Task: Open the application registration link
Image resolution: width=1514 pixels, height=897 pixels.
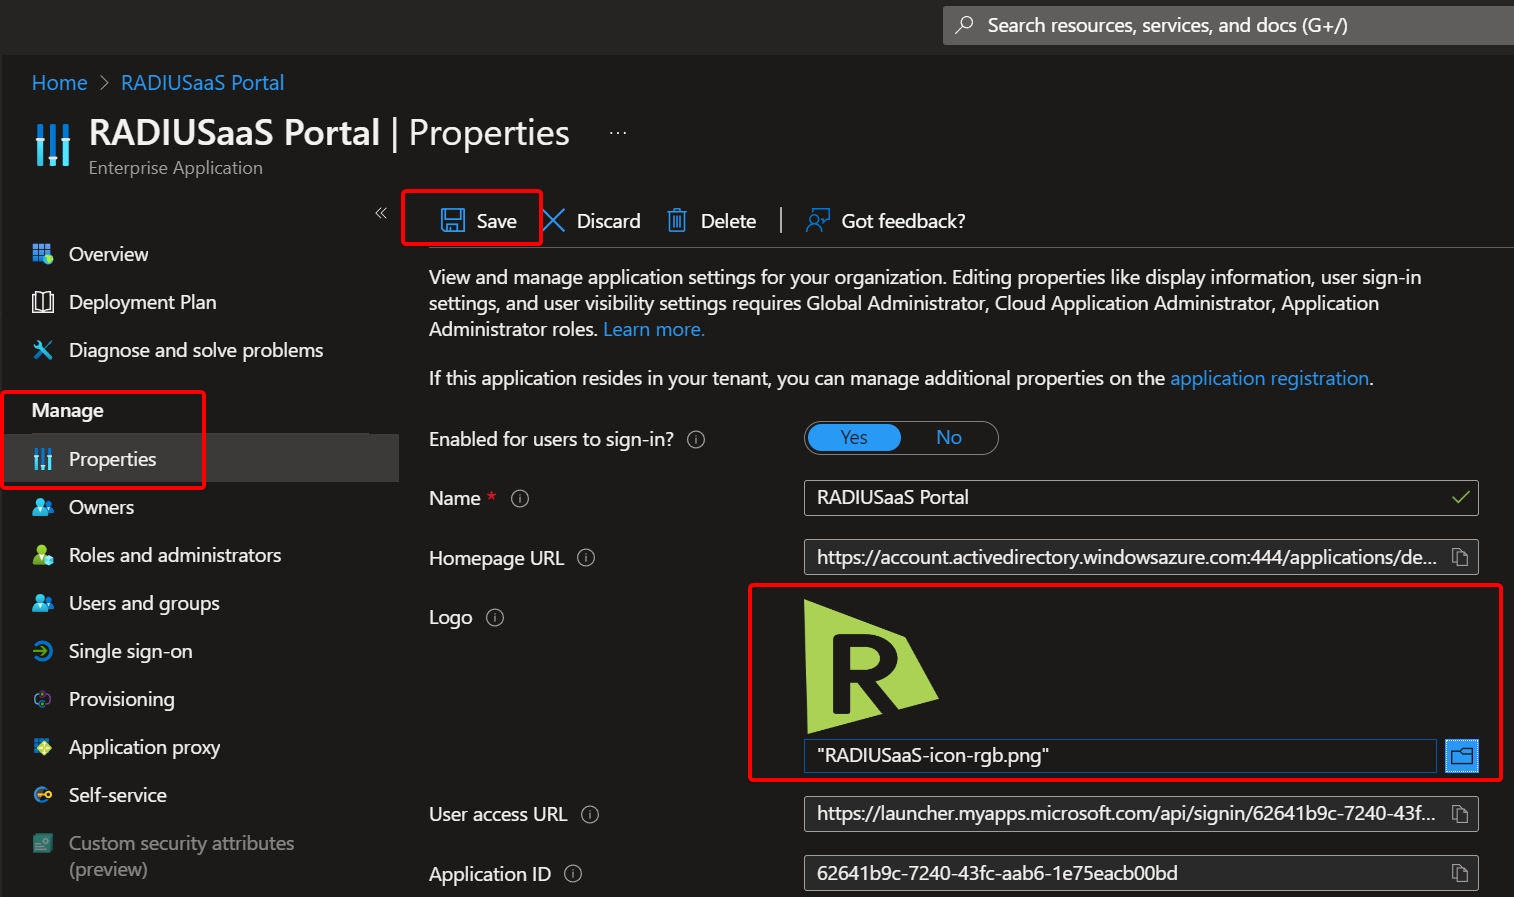Action: click(1269, 379)
